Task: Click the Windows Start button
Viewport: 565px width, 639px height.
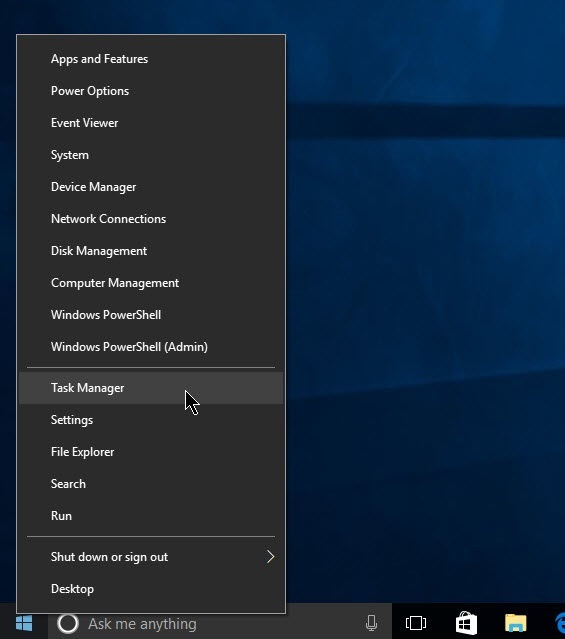Action: [24, 624]
